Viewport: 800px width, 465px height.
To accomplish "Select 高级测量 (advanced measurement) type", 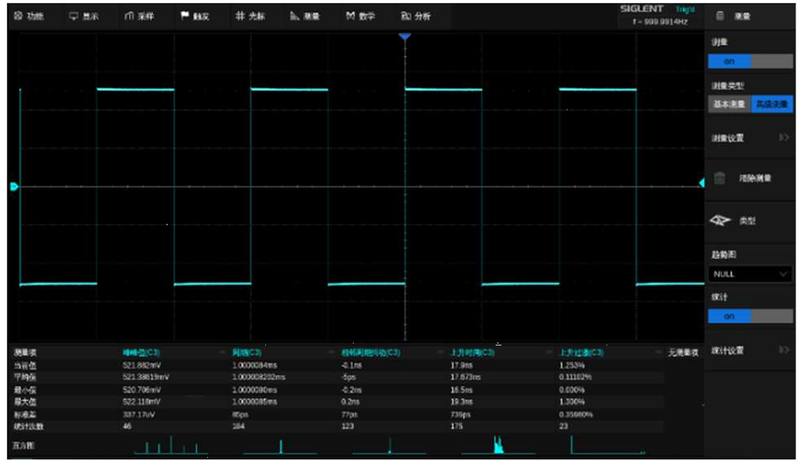I will point(772,104).
